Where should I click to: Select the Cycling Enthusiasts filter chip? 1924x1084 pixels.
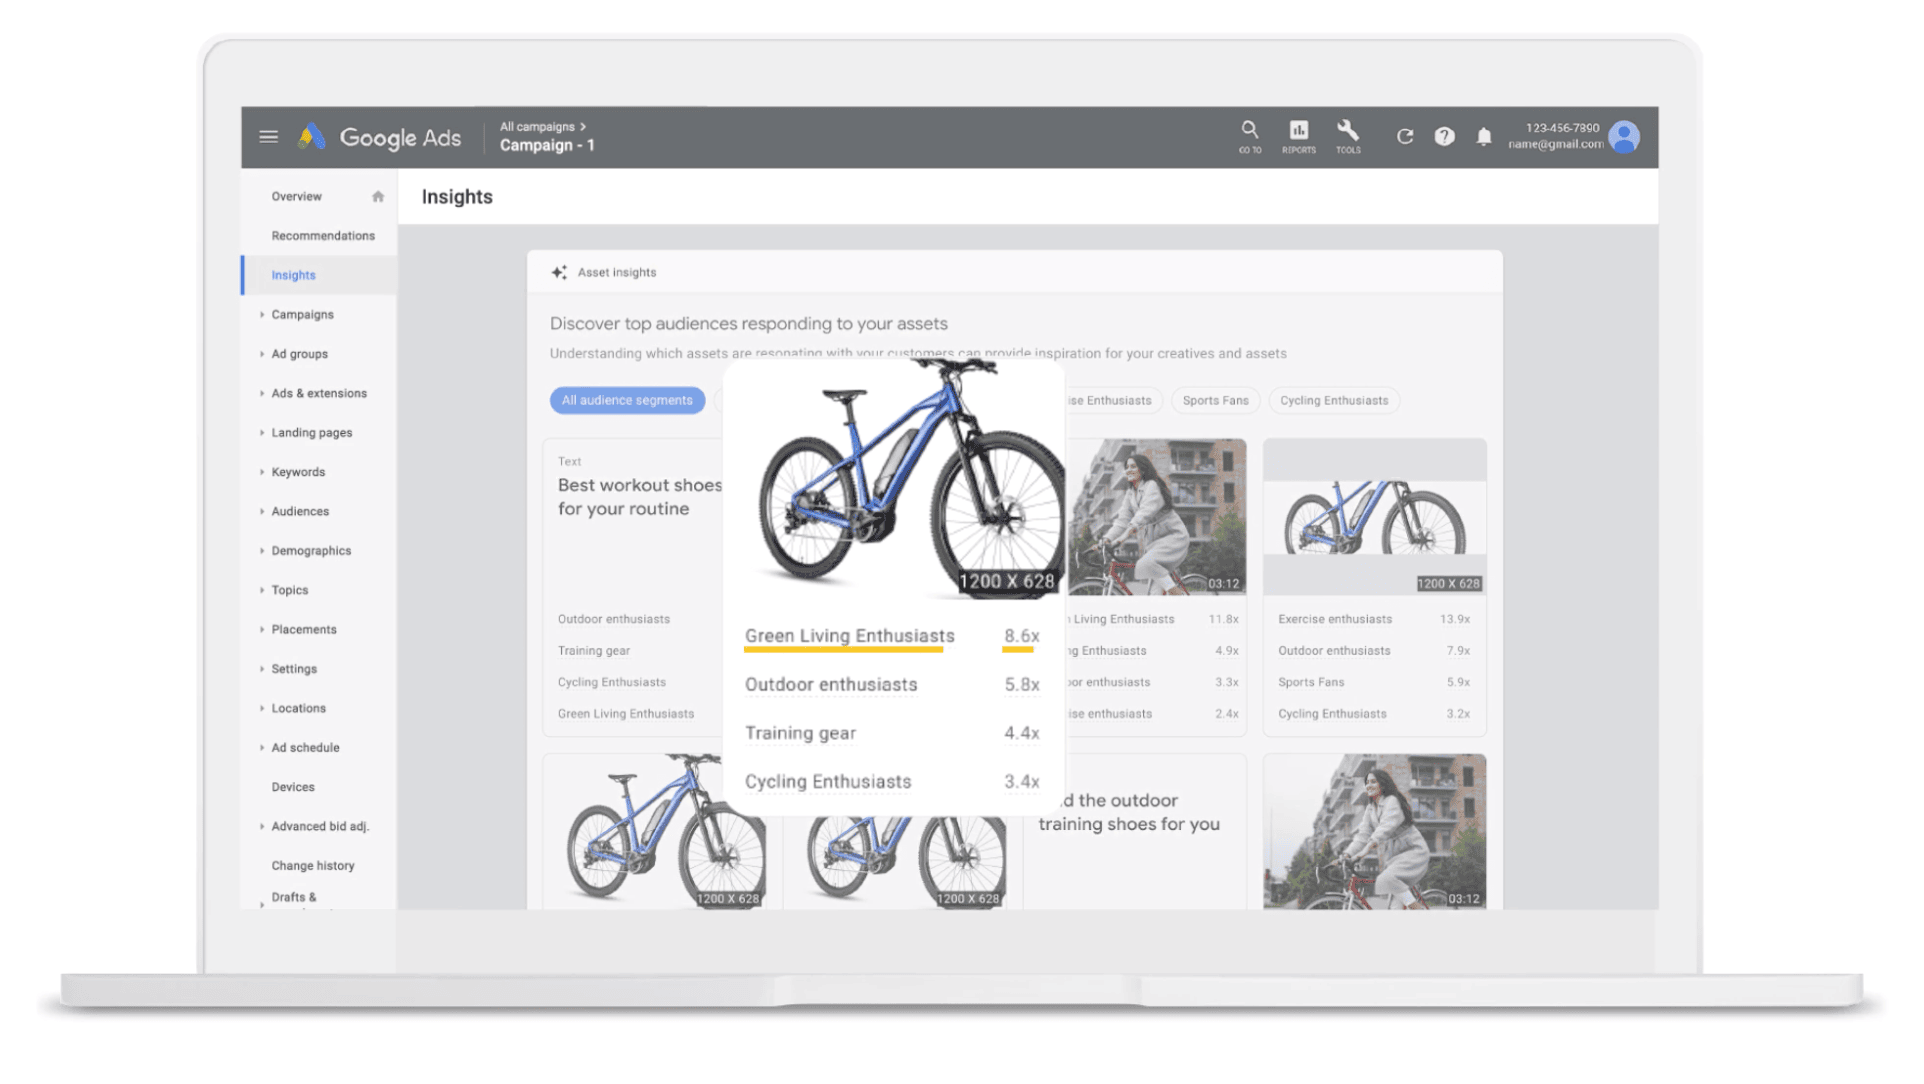coord(1334,400)
